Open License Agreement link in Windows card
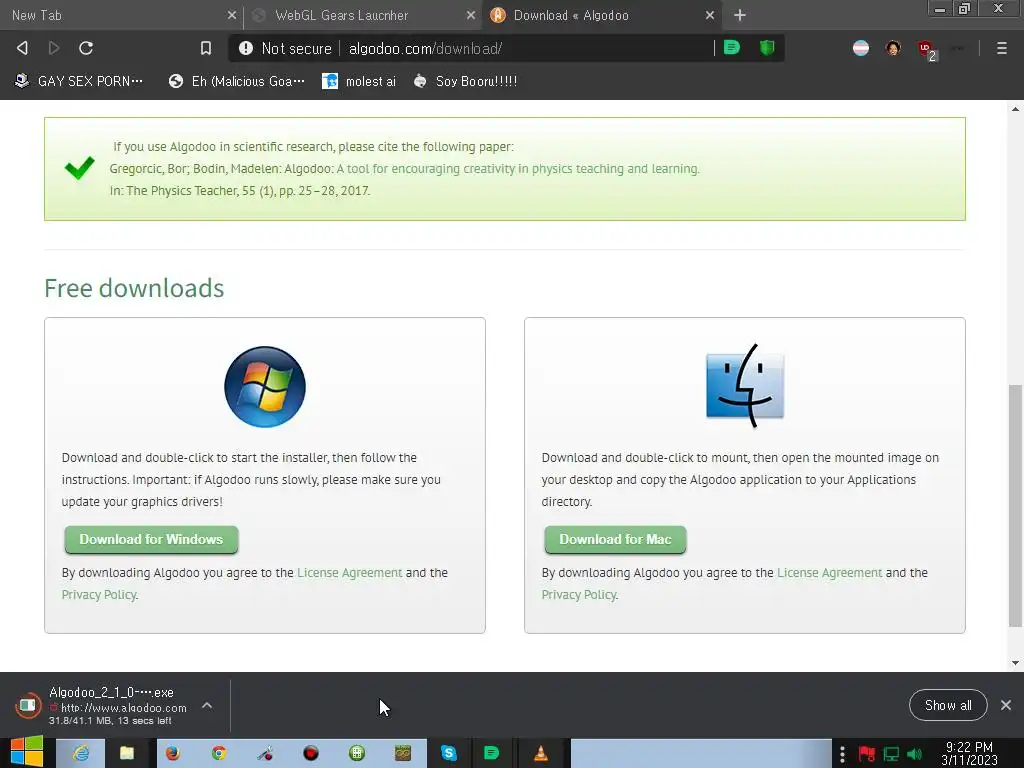1024x768 pixels. tap(349, 573)
